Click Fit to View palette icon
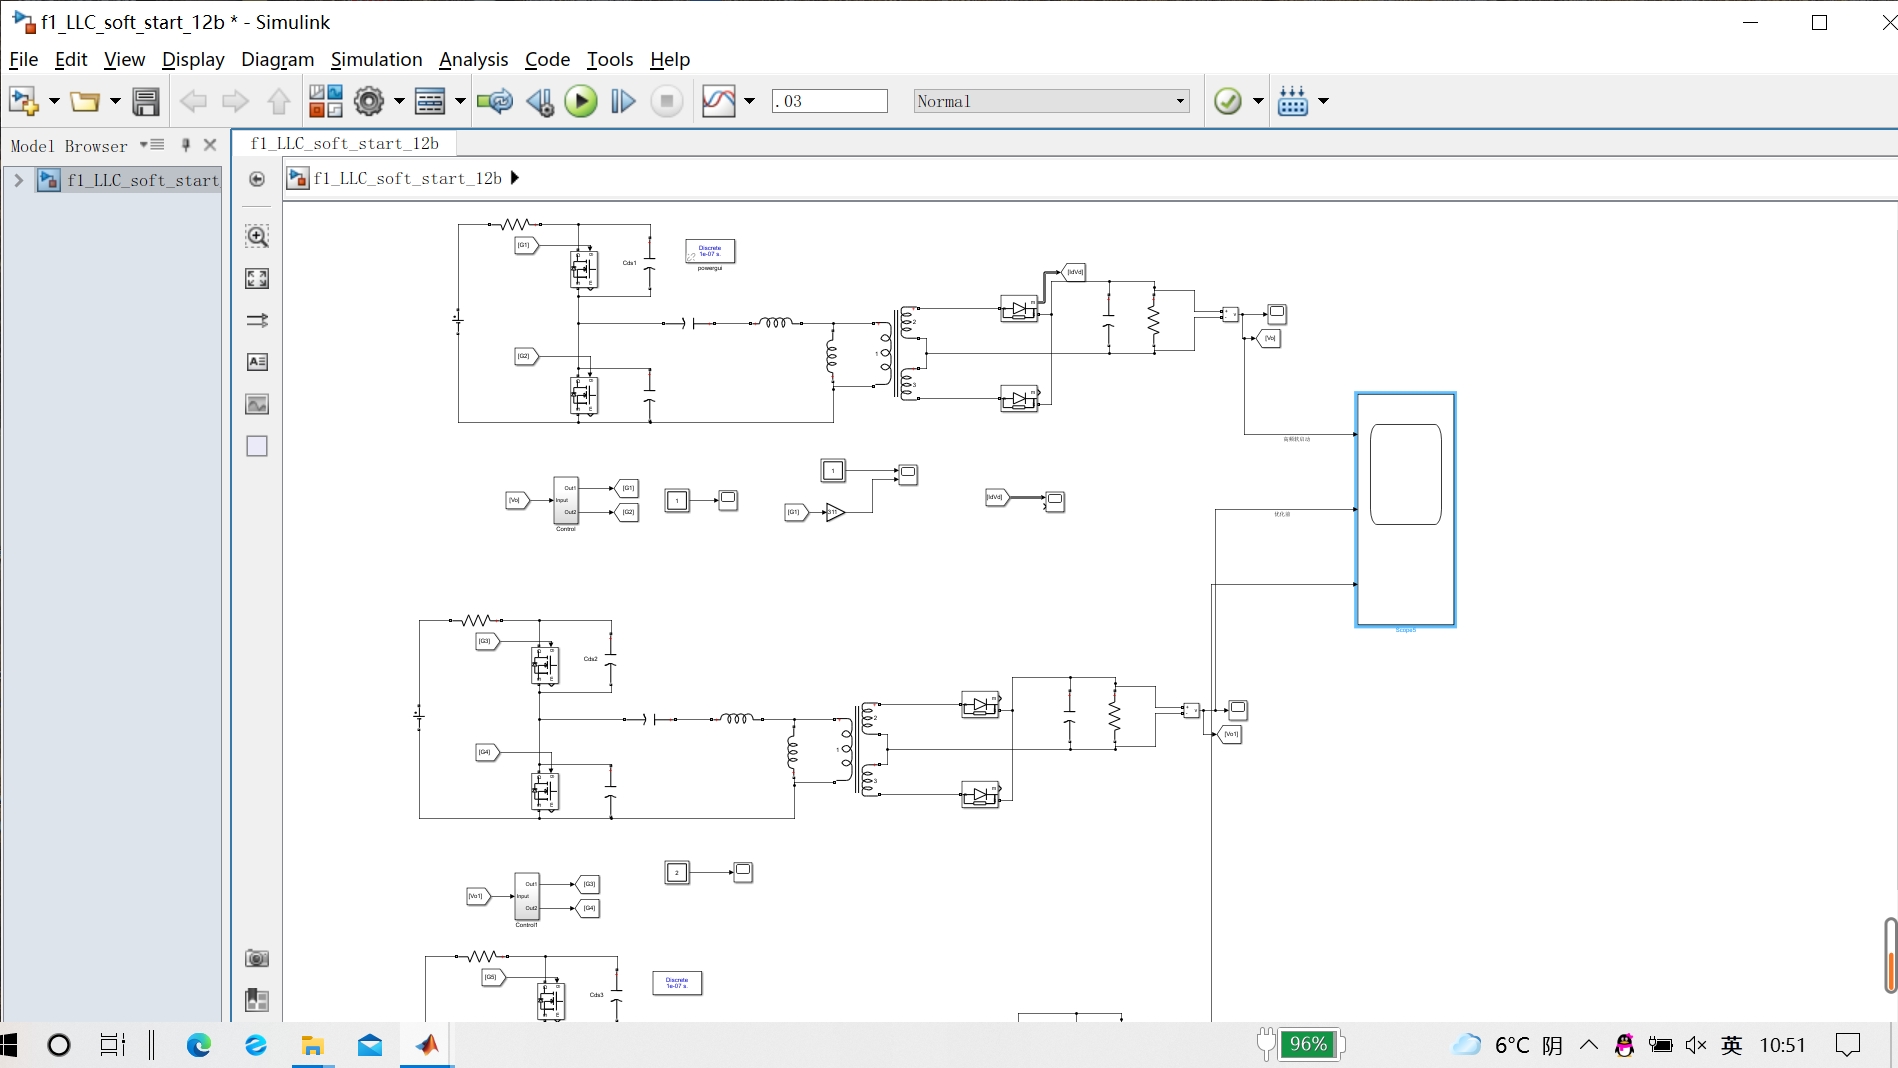This screenshot has height=1068, width=1898. point(257,279)
